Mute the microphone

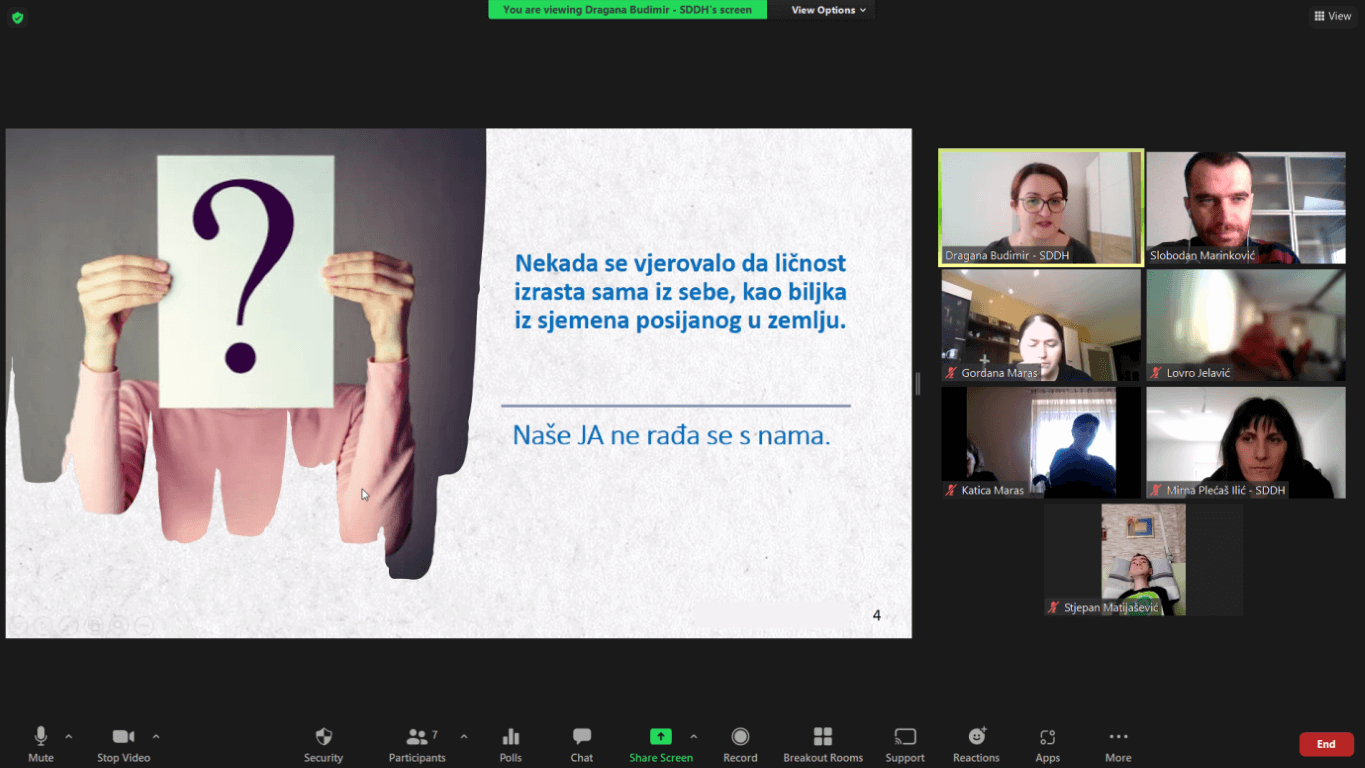41,743
